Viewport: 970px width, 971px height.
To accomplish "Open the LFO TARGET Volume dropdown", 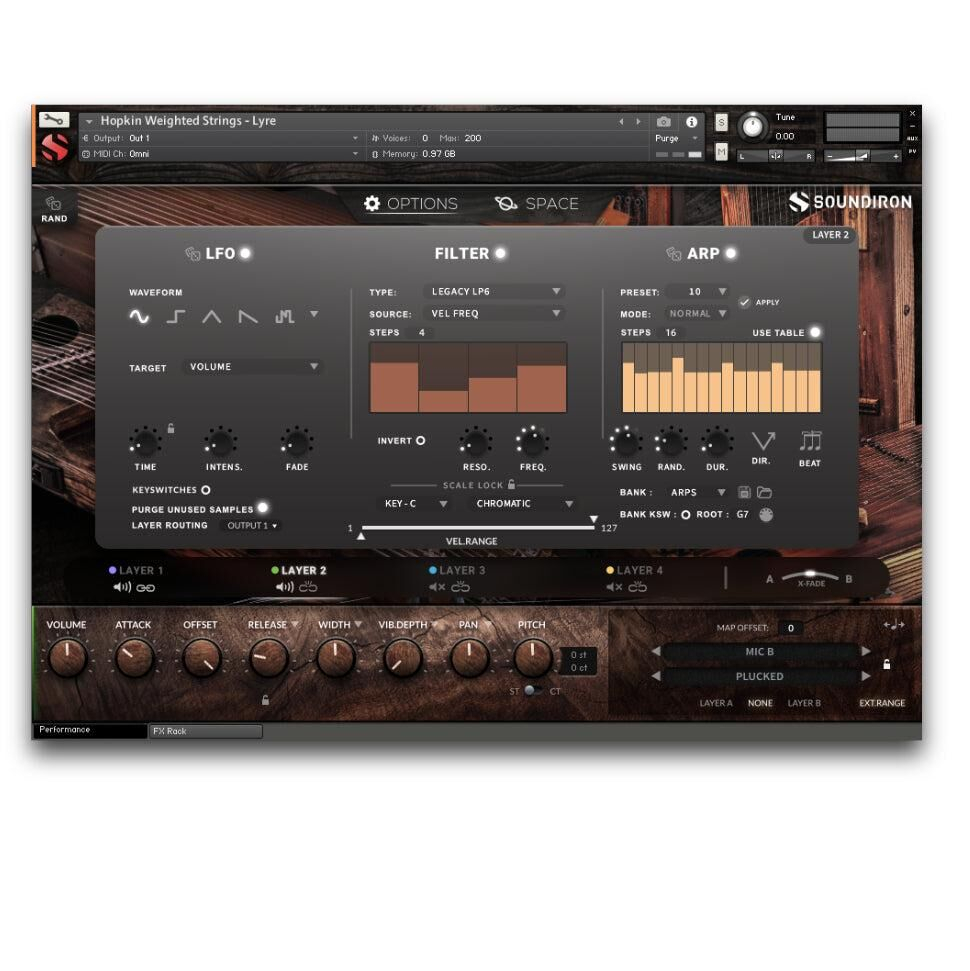I will tap(253, 367).
